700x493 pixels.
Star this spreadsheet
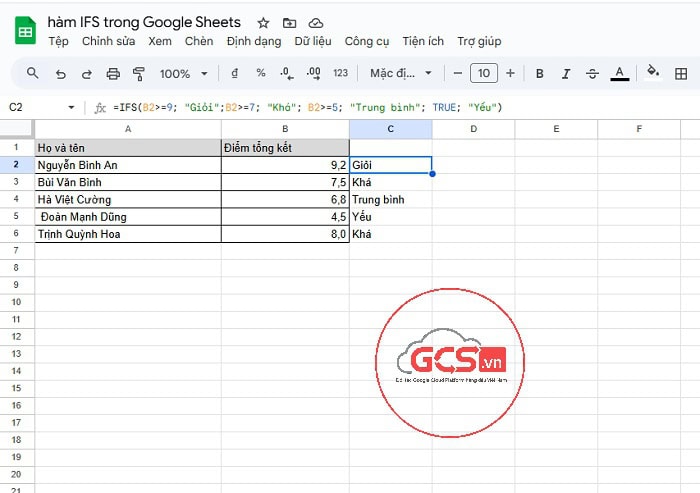point(263,22)
